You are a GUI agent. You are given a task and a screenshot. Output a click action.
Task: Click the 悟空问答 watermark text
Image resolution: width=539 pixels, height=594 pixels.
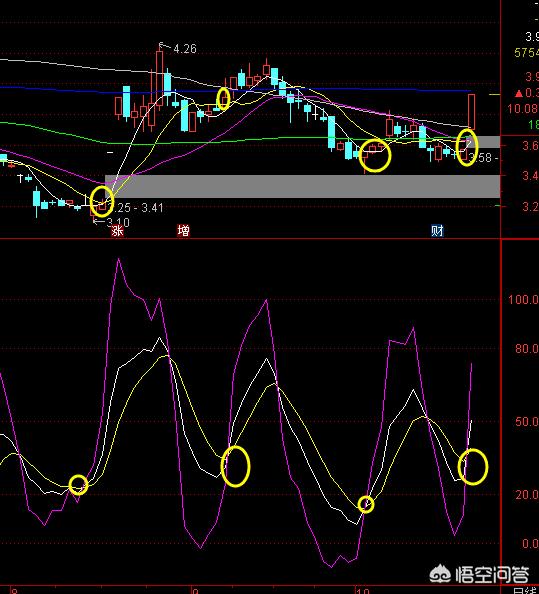pos(492,575)
